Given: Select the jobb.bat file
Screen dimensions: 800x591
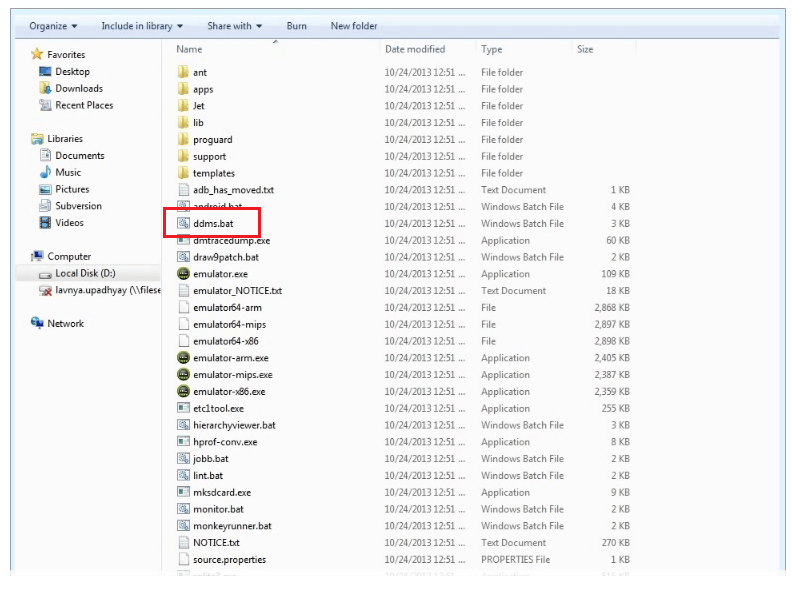Looking at the screenshot, I should tap(211, 459).
